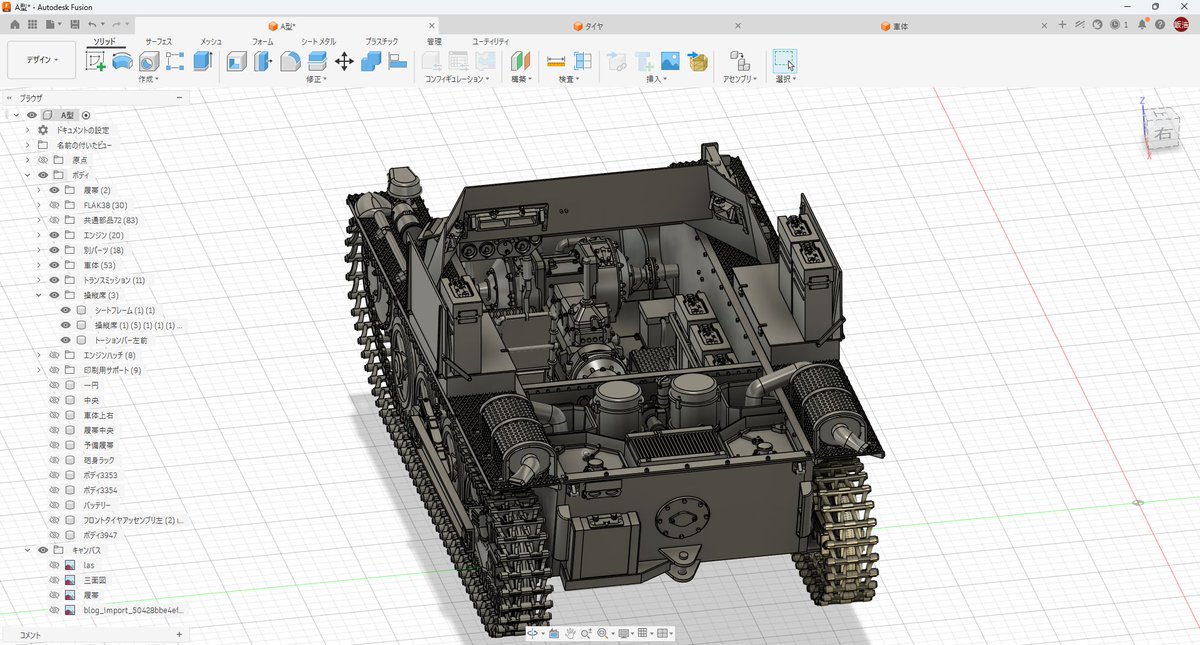Show the バッテリー body

click(x=55, y=505)
